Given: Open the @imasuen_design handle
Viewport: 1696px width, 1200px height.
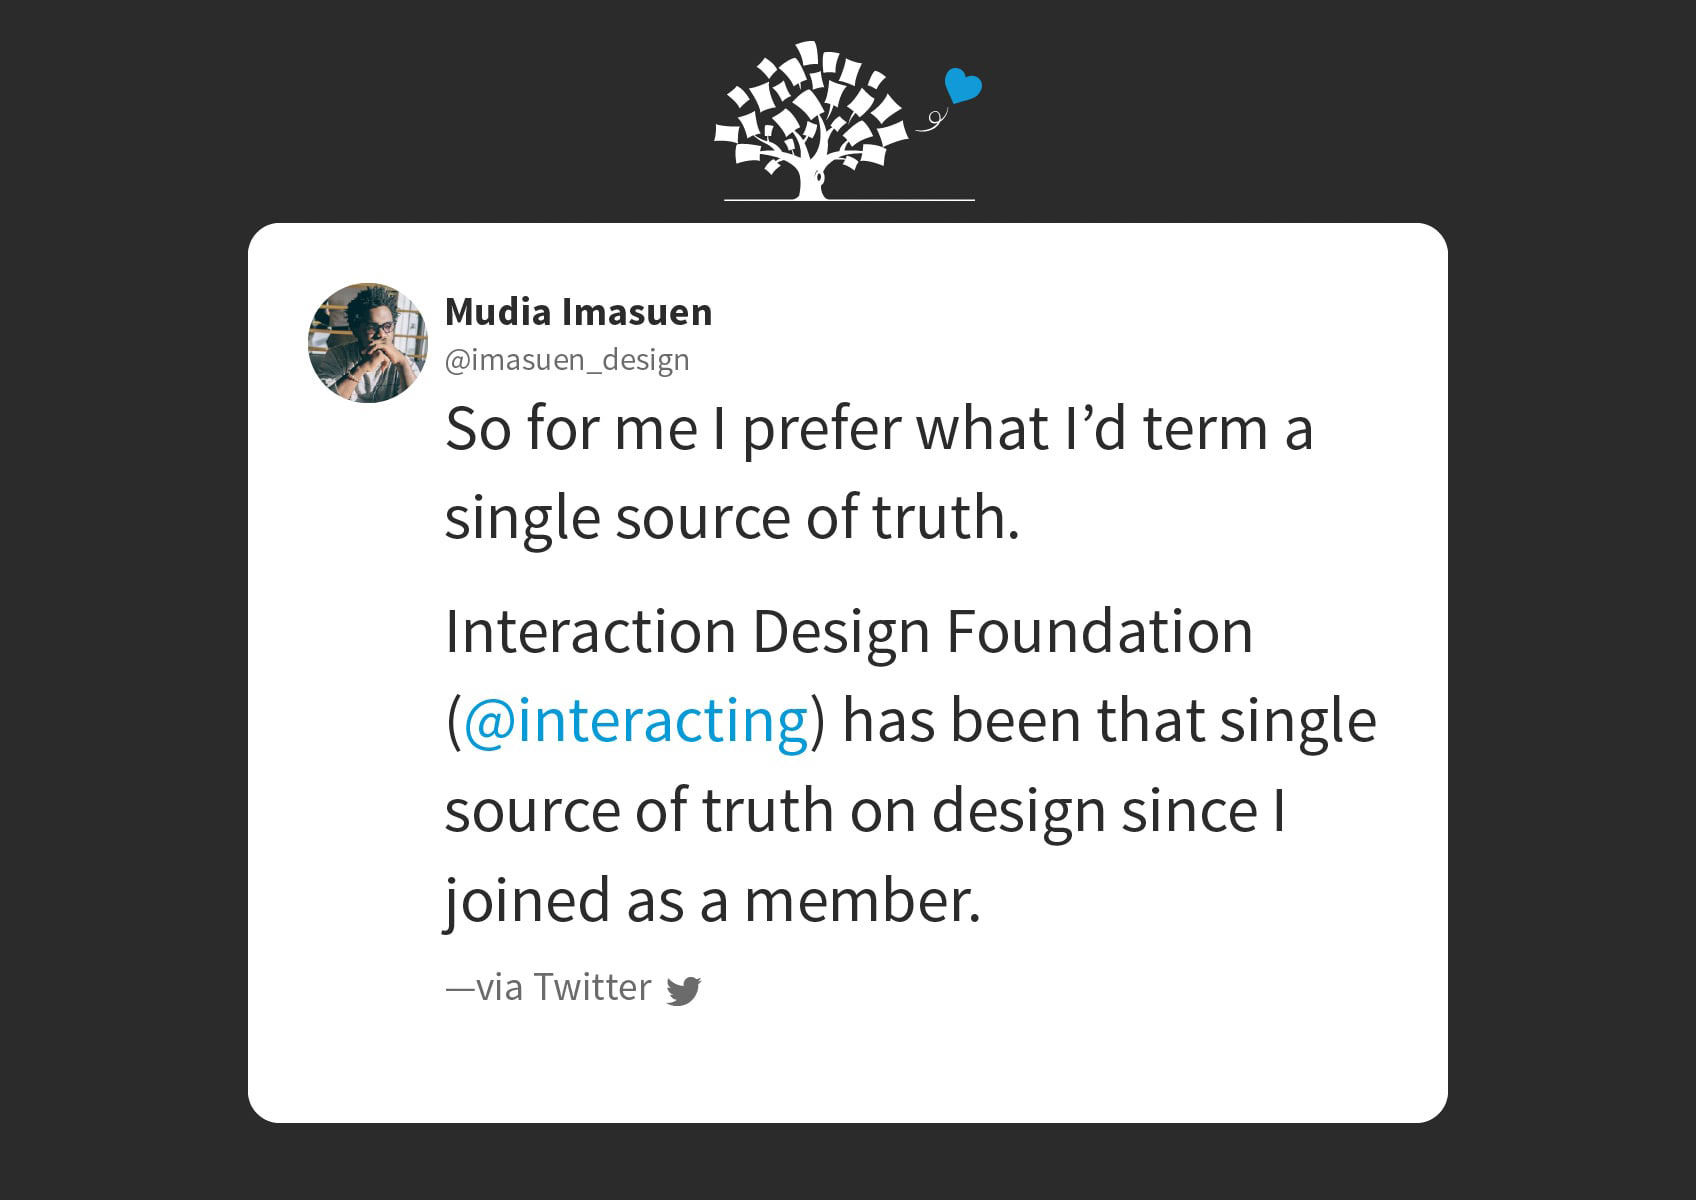Looking at the screenshot, I should 567,360.
